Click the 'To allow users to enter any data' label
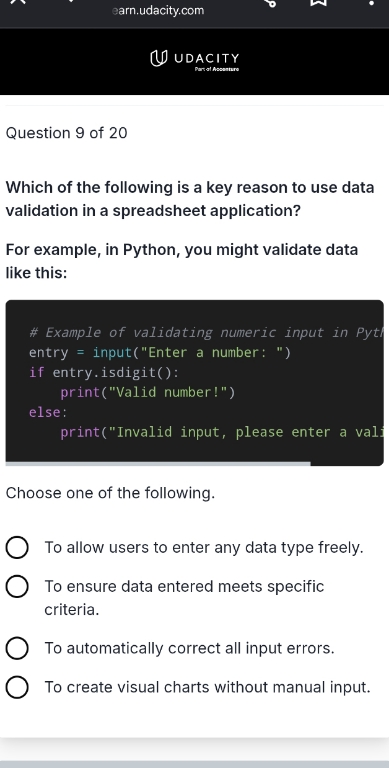The width and height of the screenshot is (389, 768). pyautogui.click(x=204, y=548)
